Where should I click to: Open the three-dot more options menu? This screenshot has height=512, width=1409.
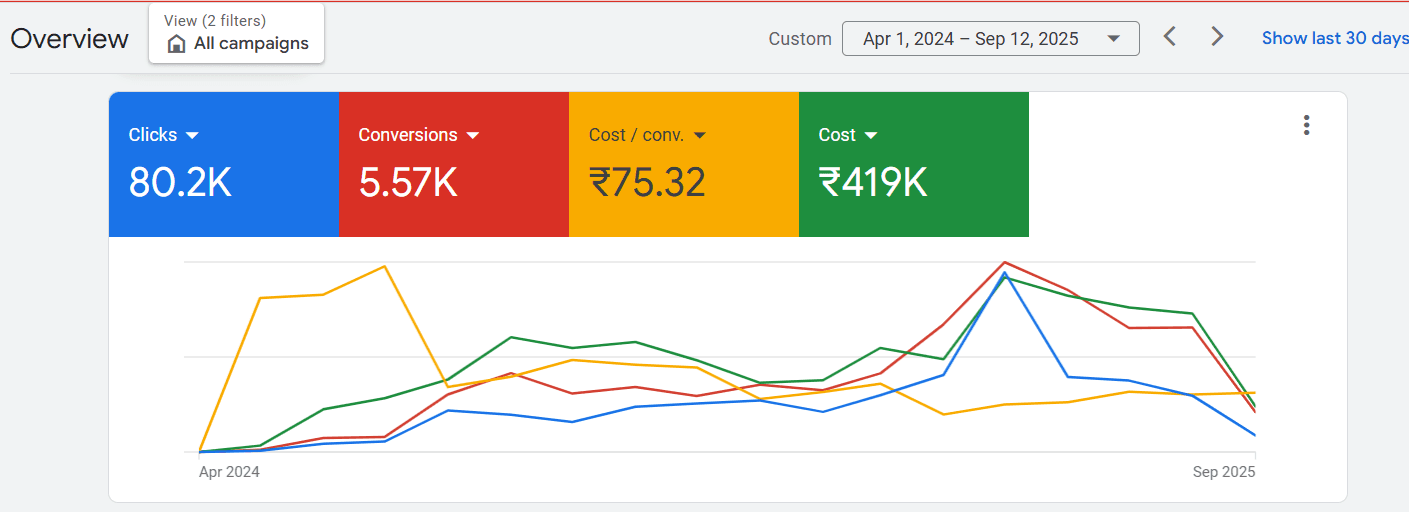click(x=1306, y=125)
